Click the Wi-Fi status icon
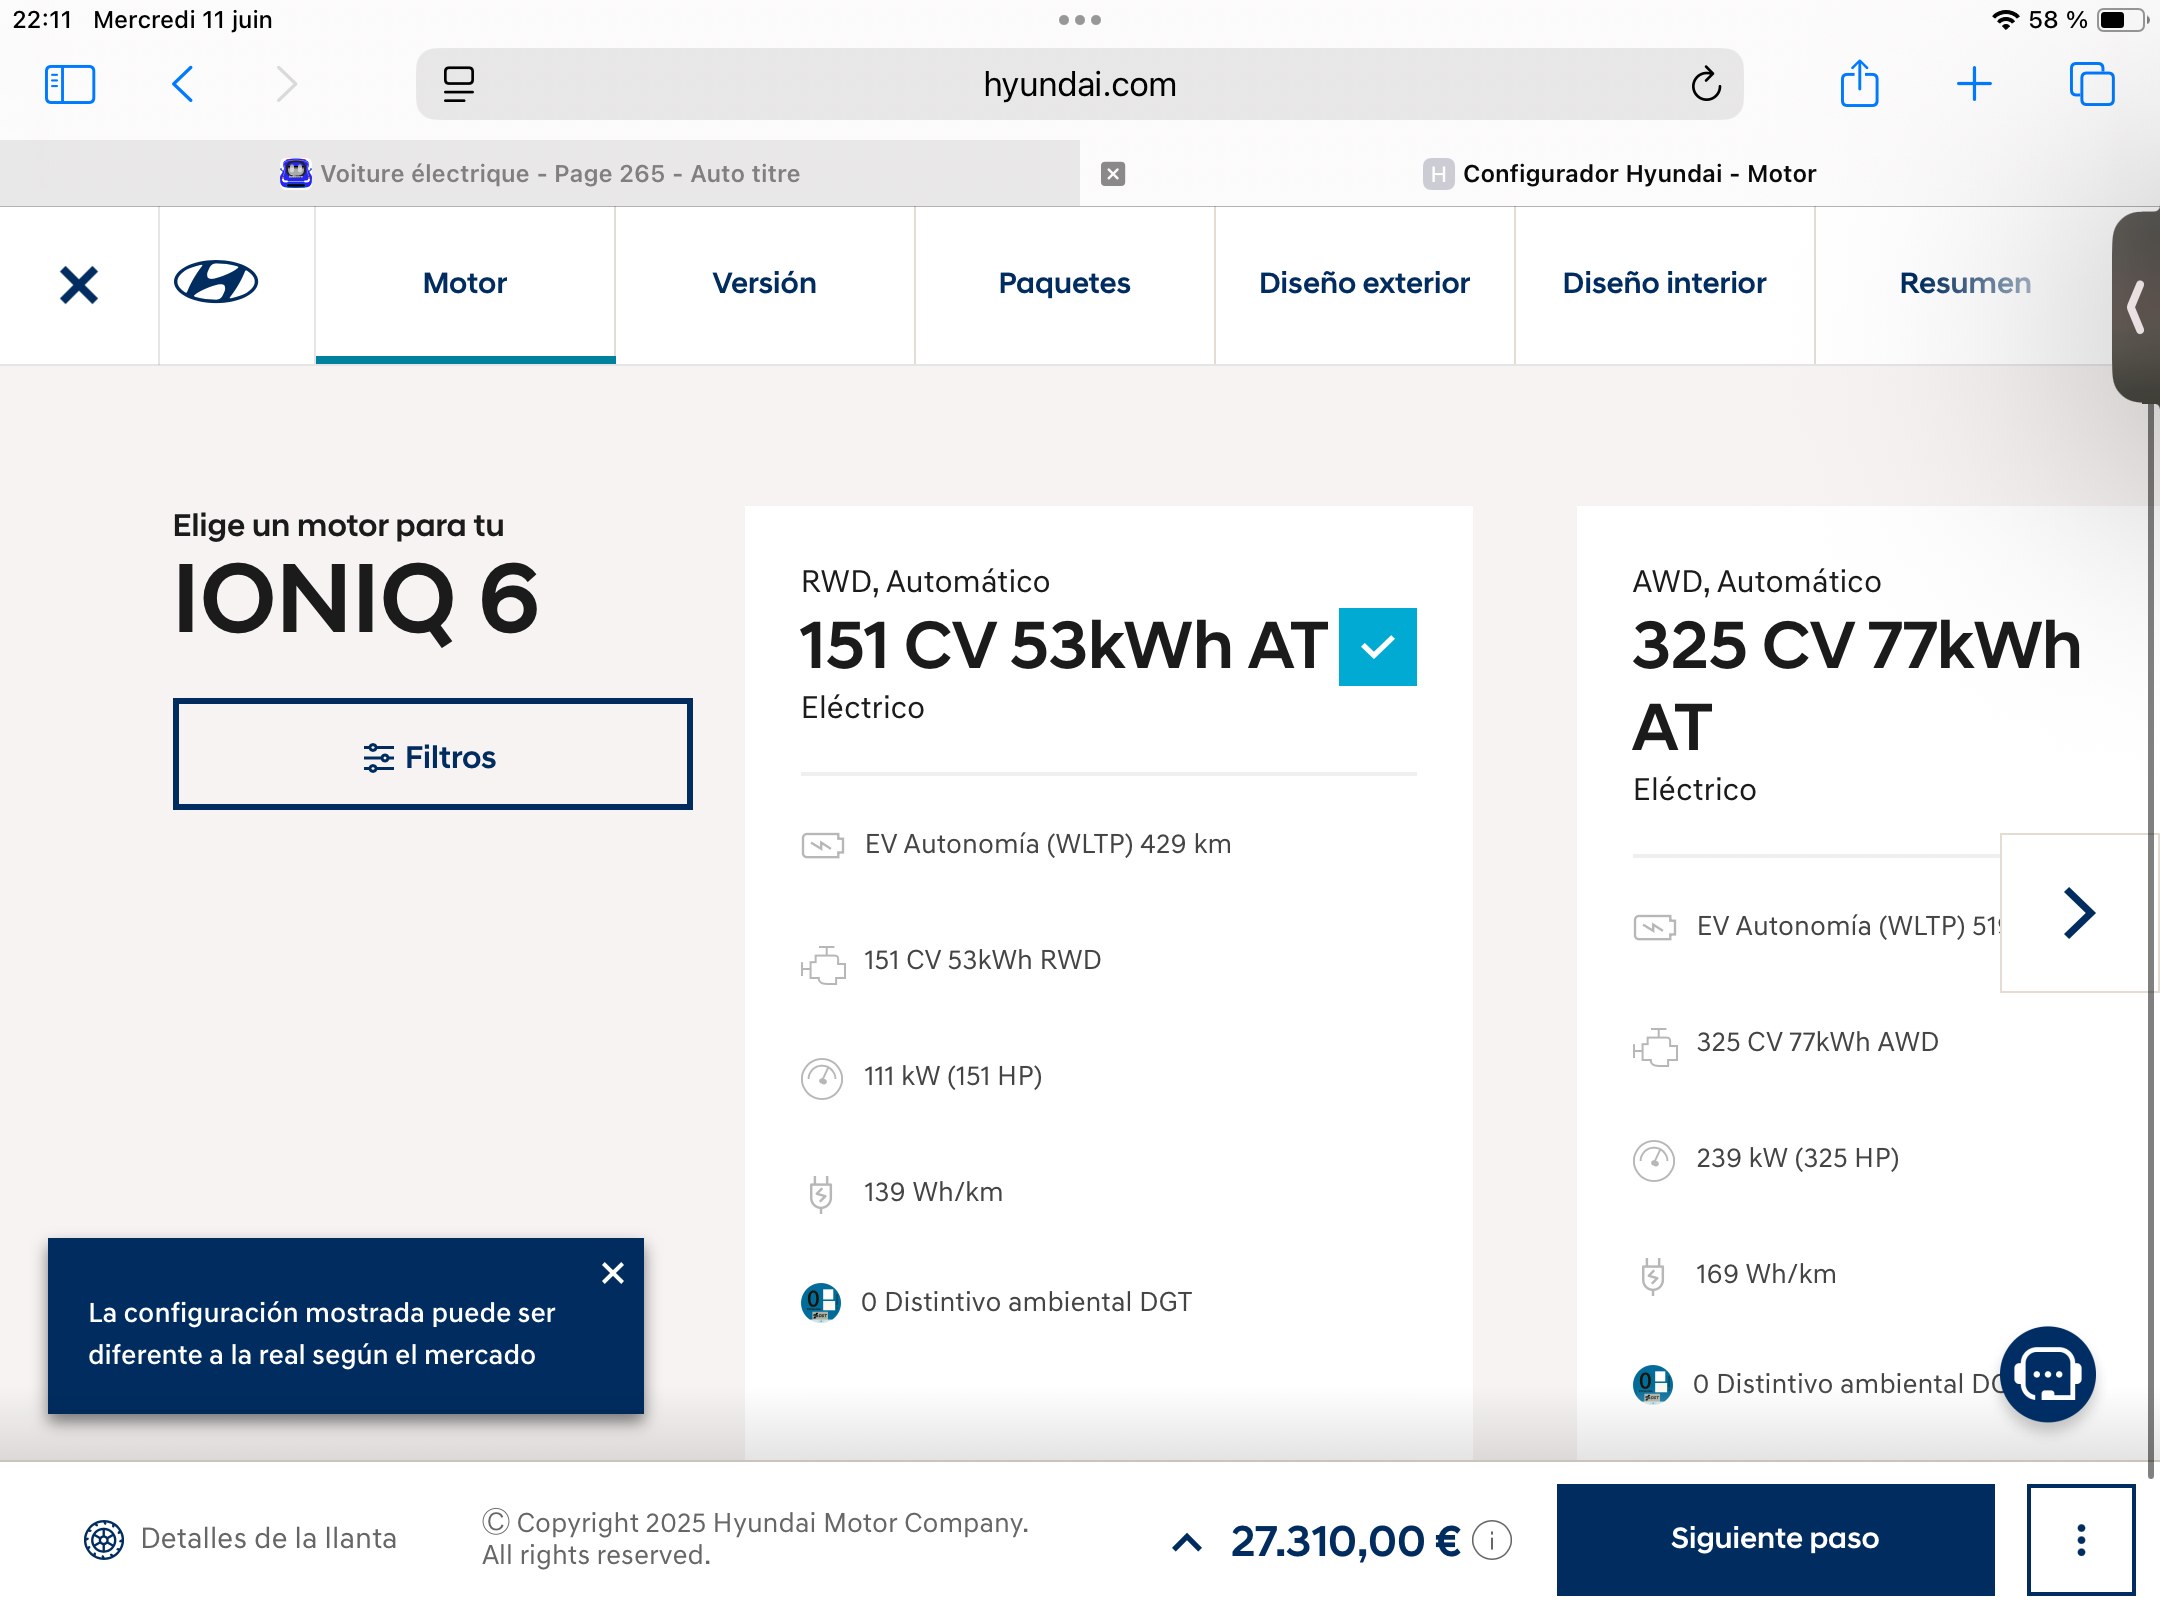Image resolution: width=2160 pixels, height=1620 pixels. tap(2004, 19)
